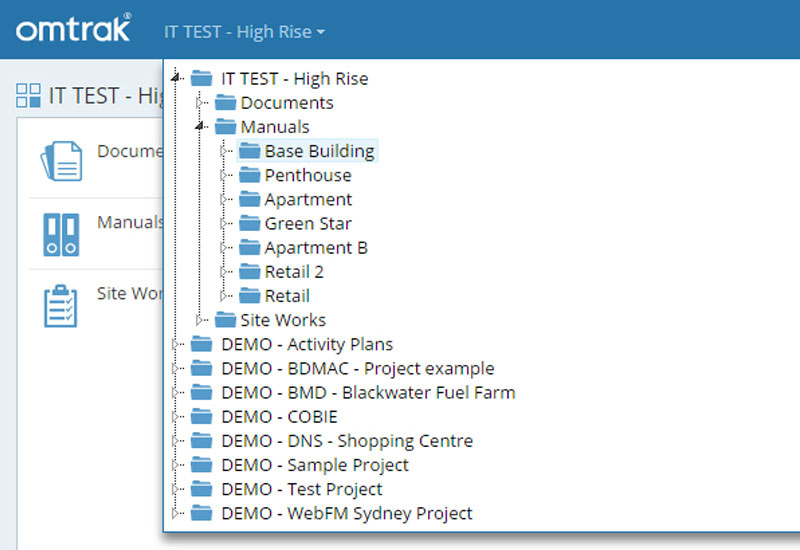This screenshot has width=800, height=550.
Task: Expand the DEMO - BDMAC project node
Action: (176, 368)
